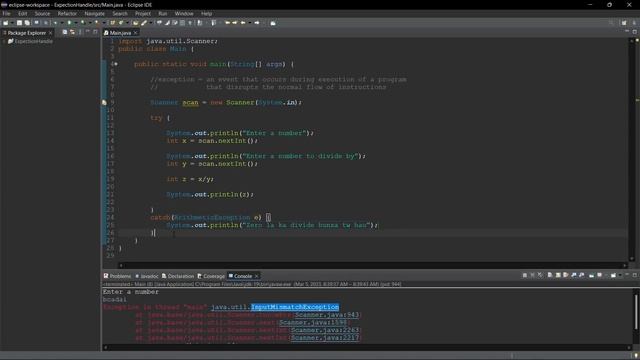The height and width of the screenshot is (360, 640).
Task: Click the console vertical scrollbar thumb
Action: pyautogui.click(x=636, y=312)
